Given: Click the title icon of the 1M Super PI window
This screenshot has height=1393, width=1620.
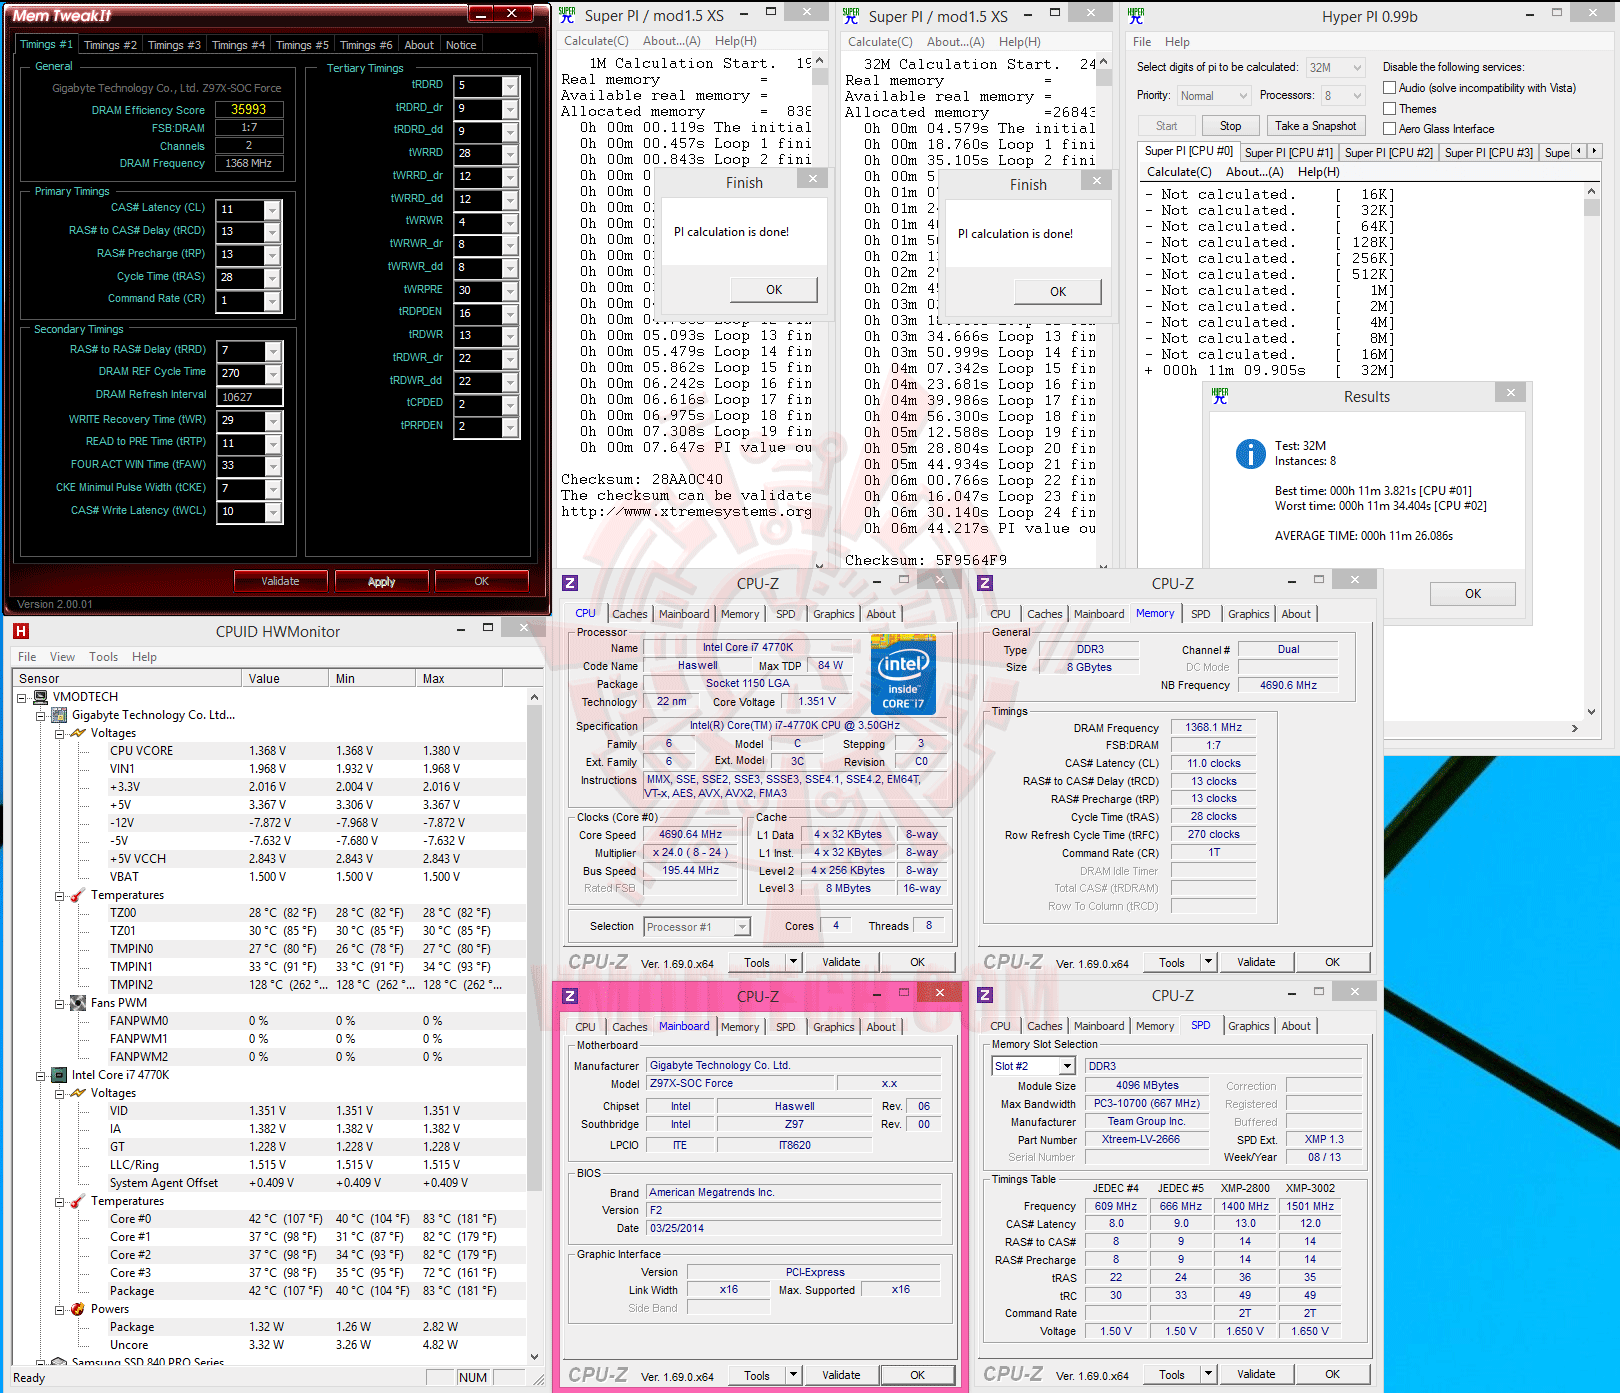Looking at the screenshot, I should coord(567,15).
